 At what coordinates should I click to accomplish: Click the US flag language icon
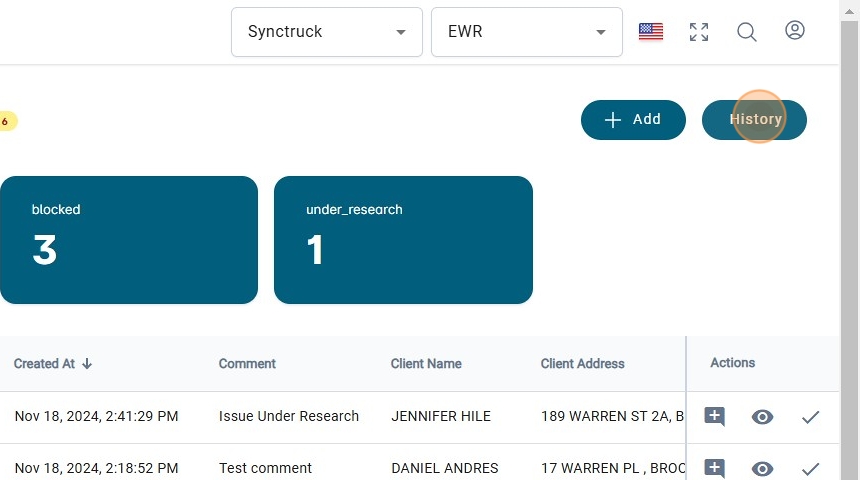[x=651, y=32]
